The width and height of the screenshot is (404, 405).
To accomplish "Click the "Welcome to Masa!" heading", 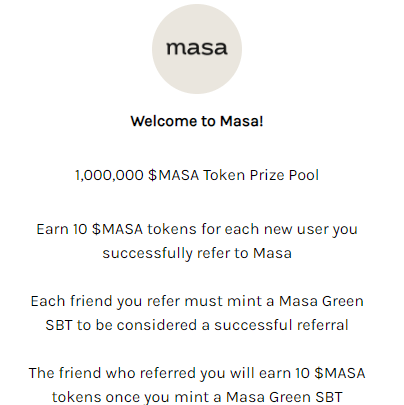I will 197,121.
